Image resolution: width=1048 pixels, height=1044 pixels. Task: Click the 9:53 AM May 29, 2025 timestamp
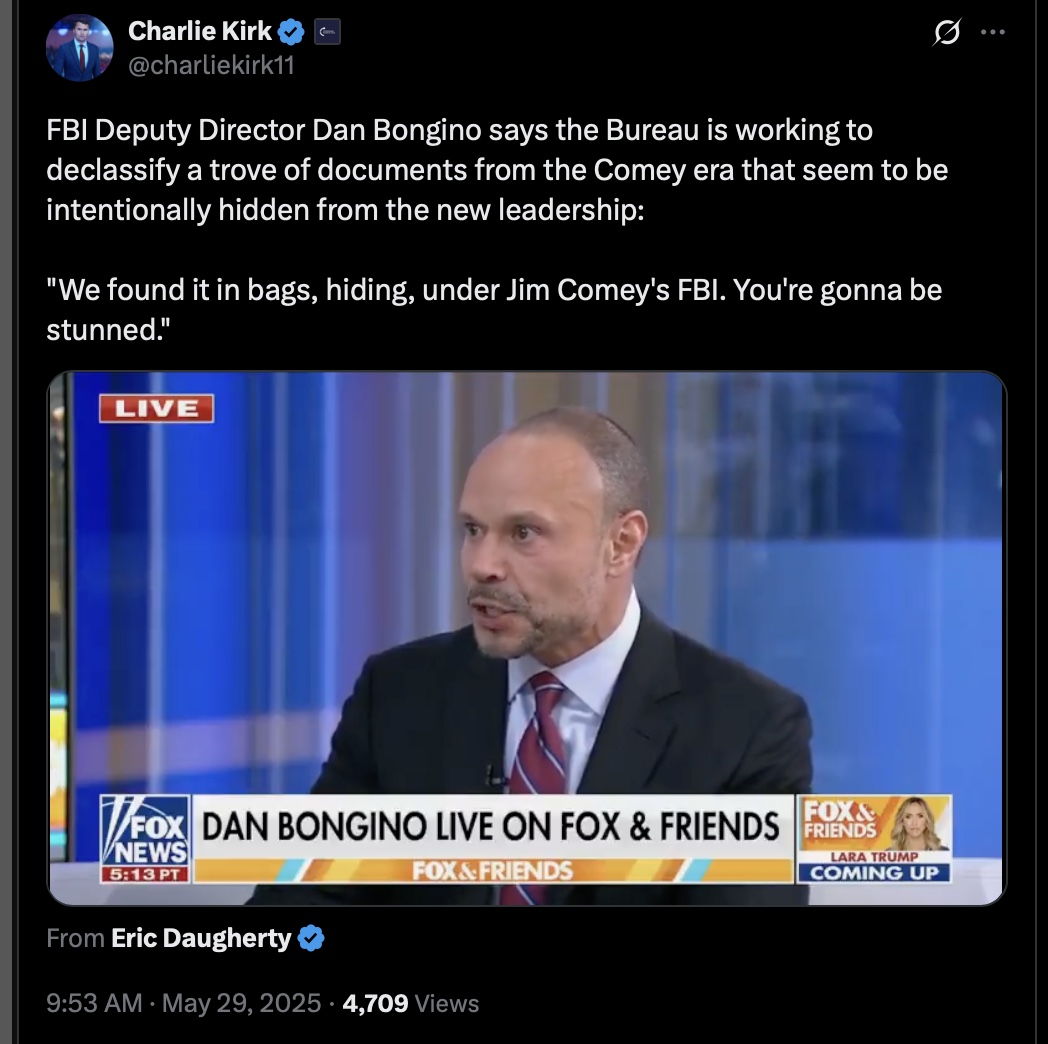coord(184,1003)
